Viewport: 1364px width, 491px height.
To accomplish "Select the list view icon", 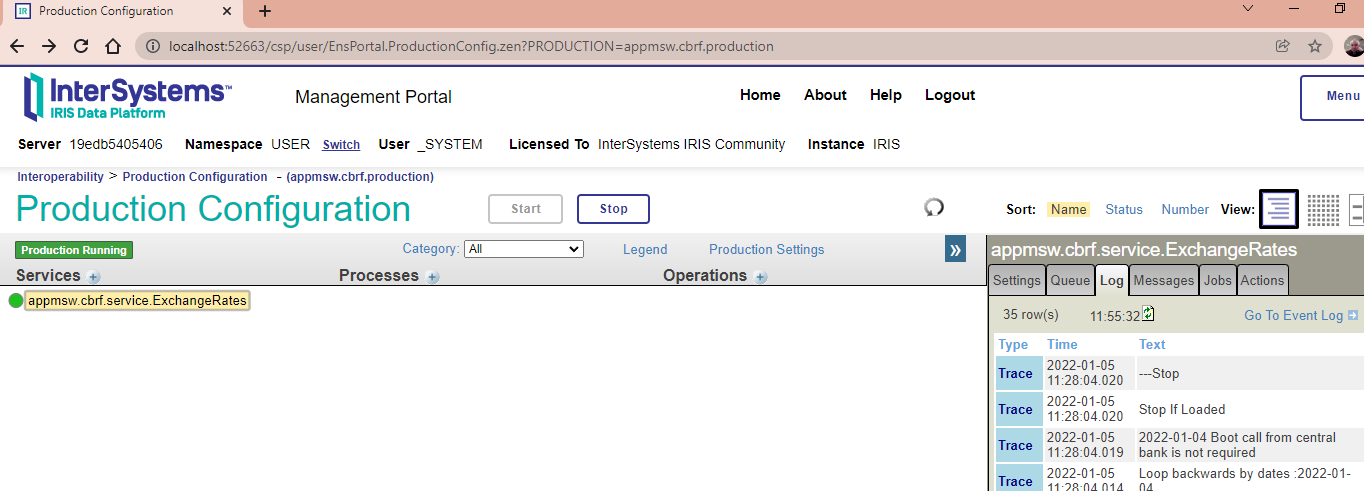I will tap(1278, 209).
